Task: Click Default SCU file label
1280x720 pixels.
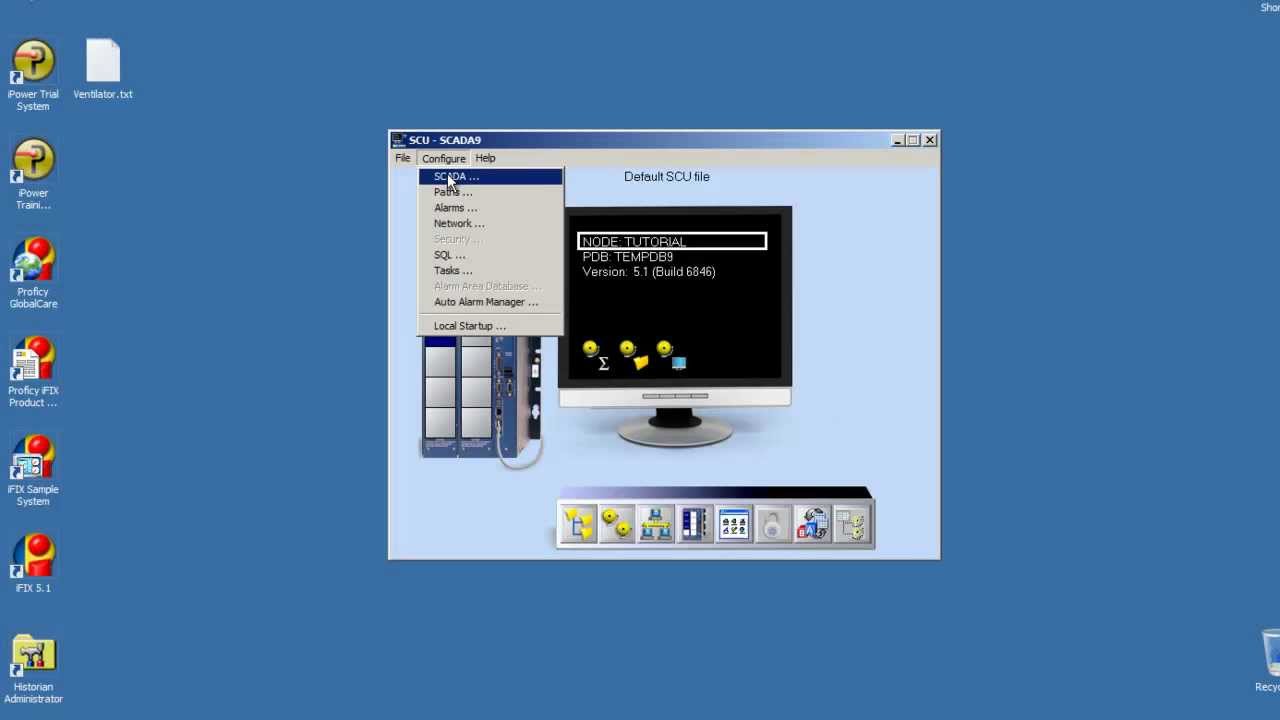Action: click(x=667, y=177)
